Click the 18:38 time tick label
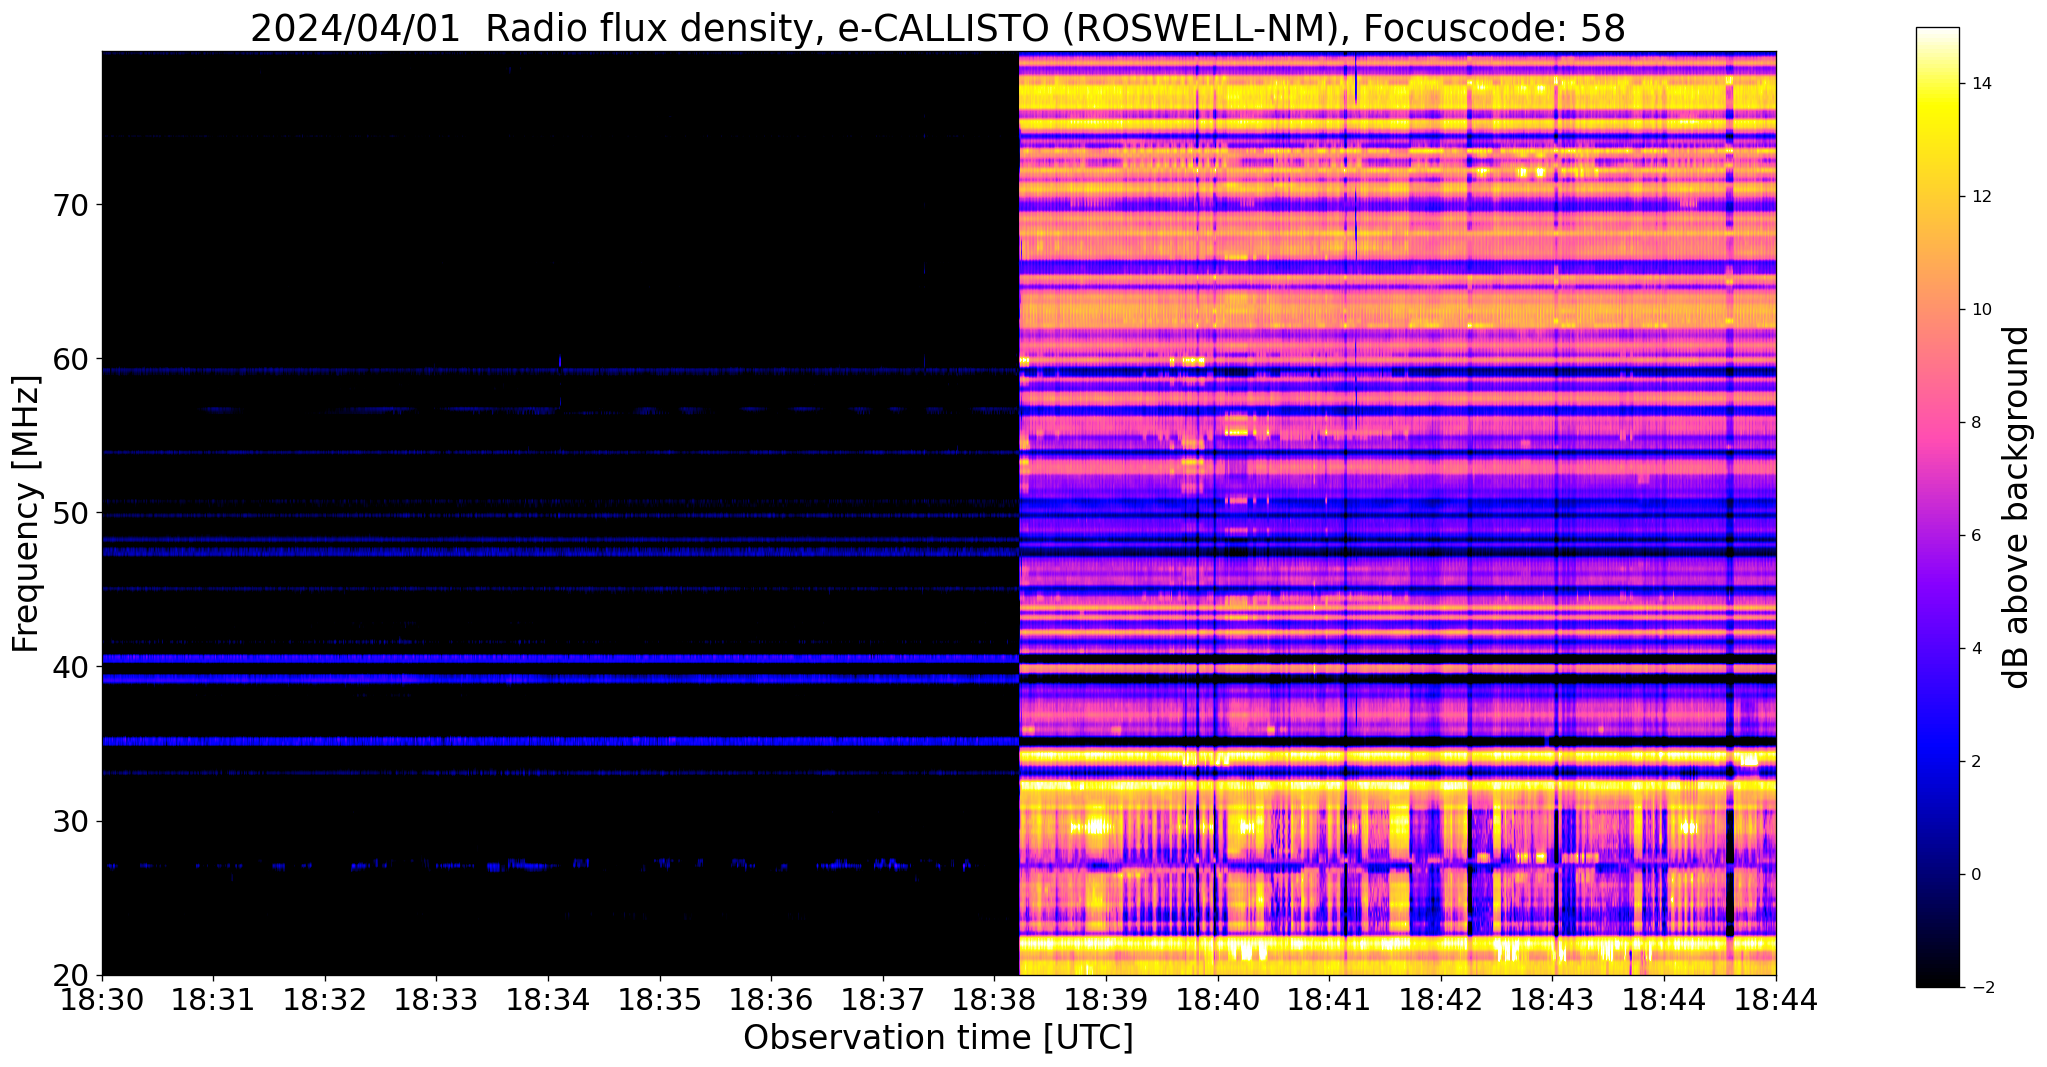Viewport: 2047px width, 1067px height. (995, 998)
